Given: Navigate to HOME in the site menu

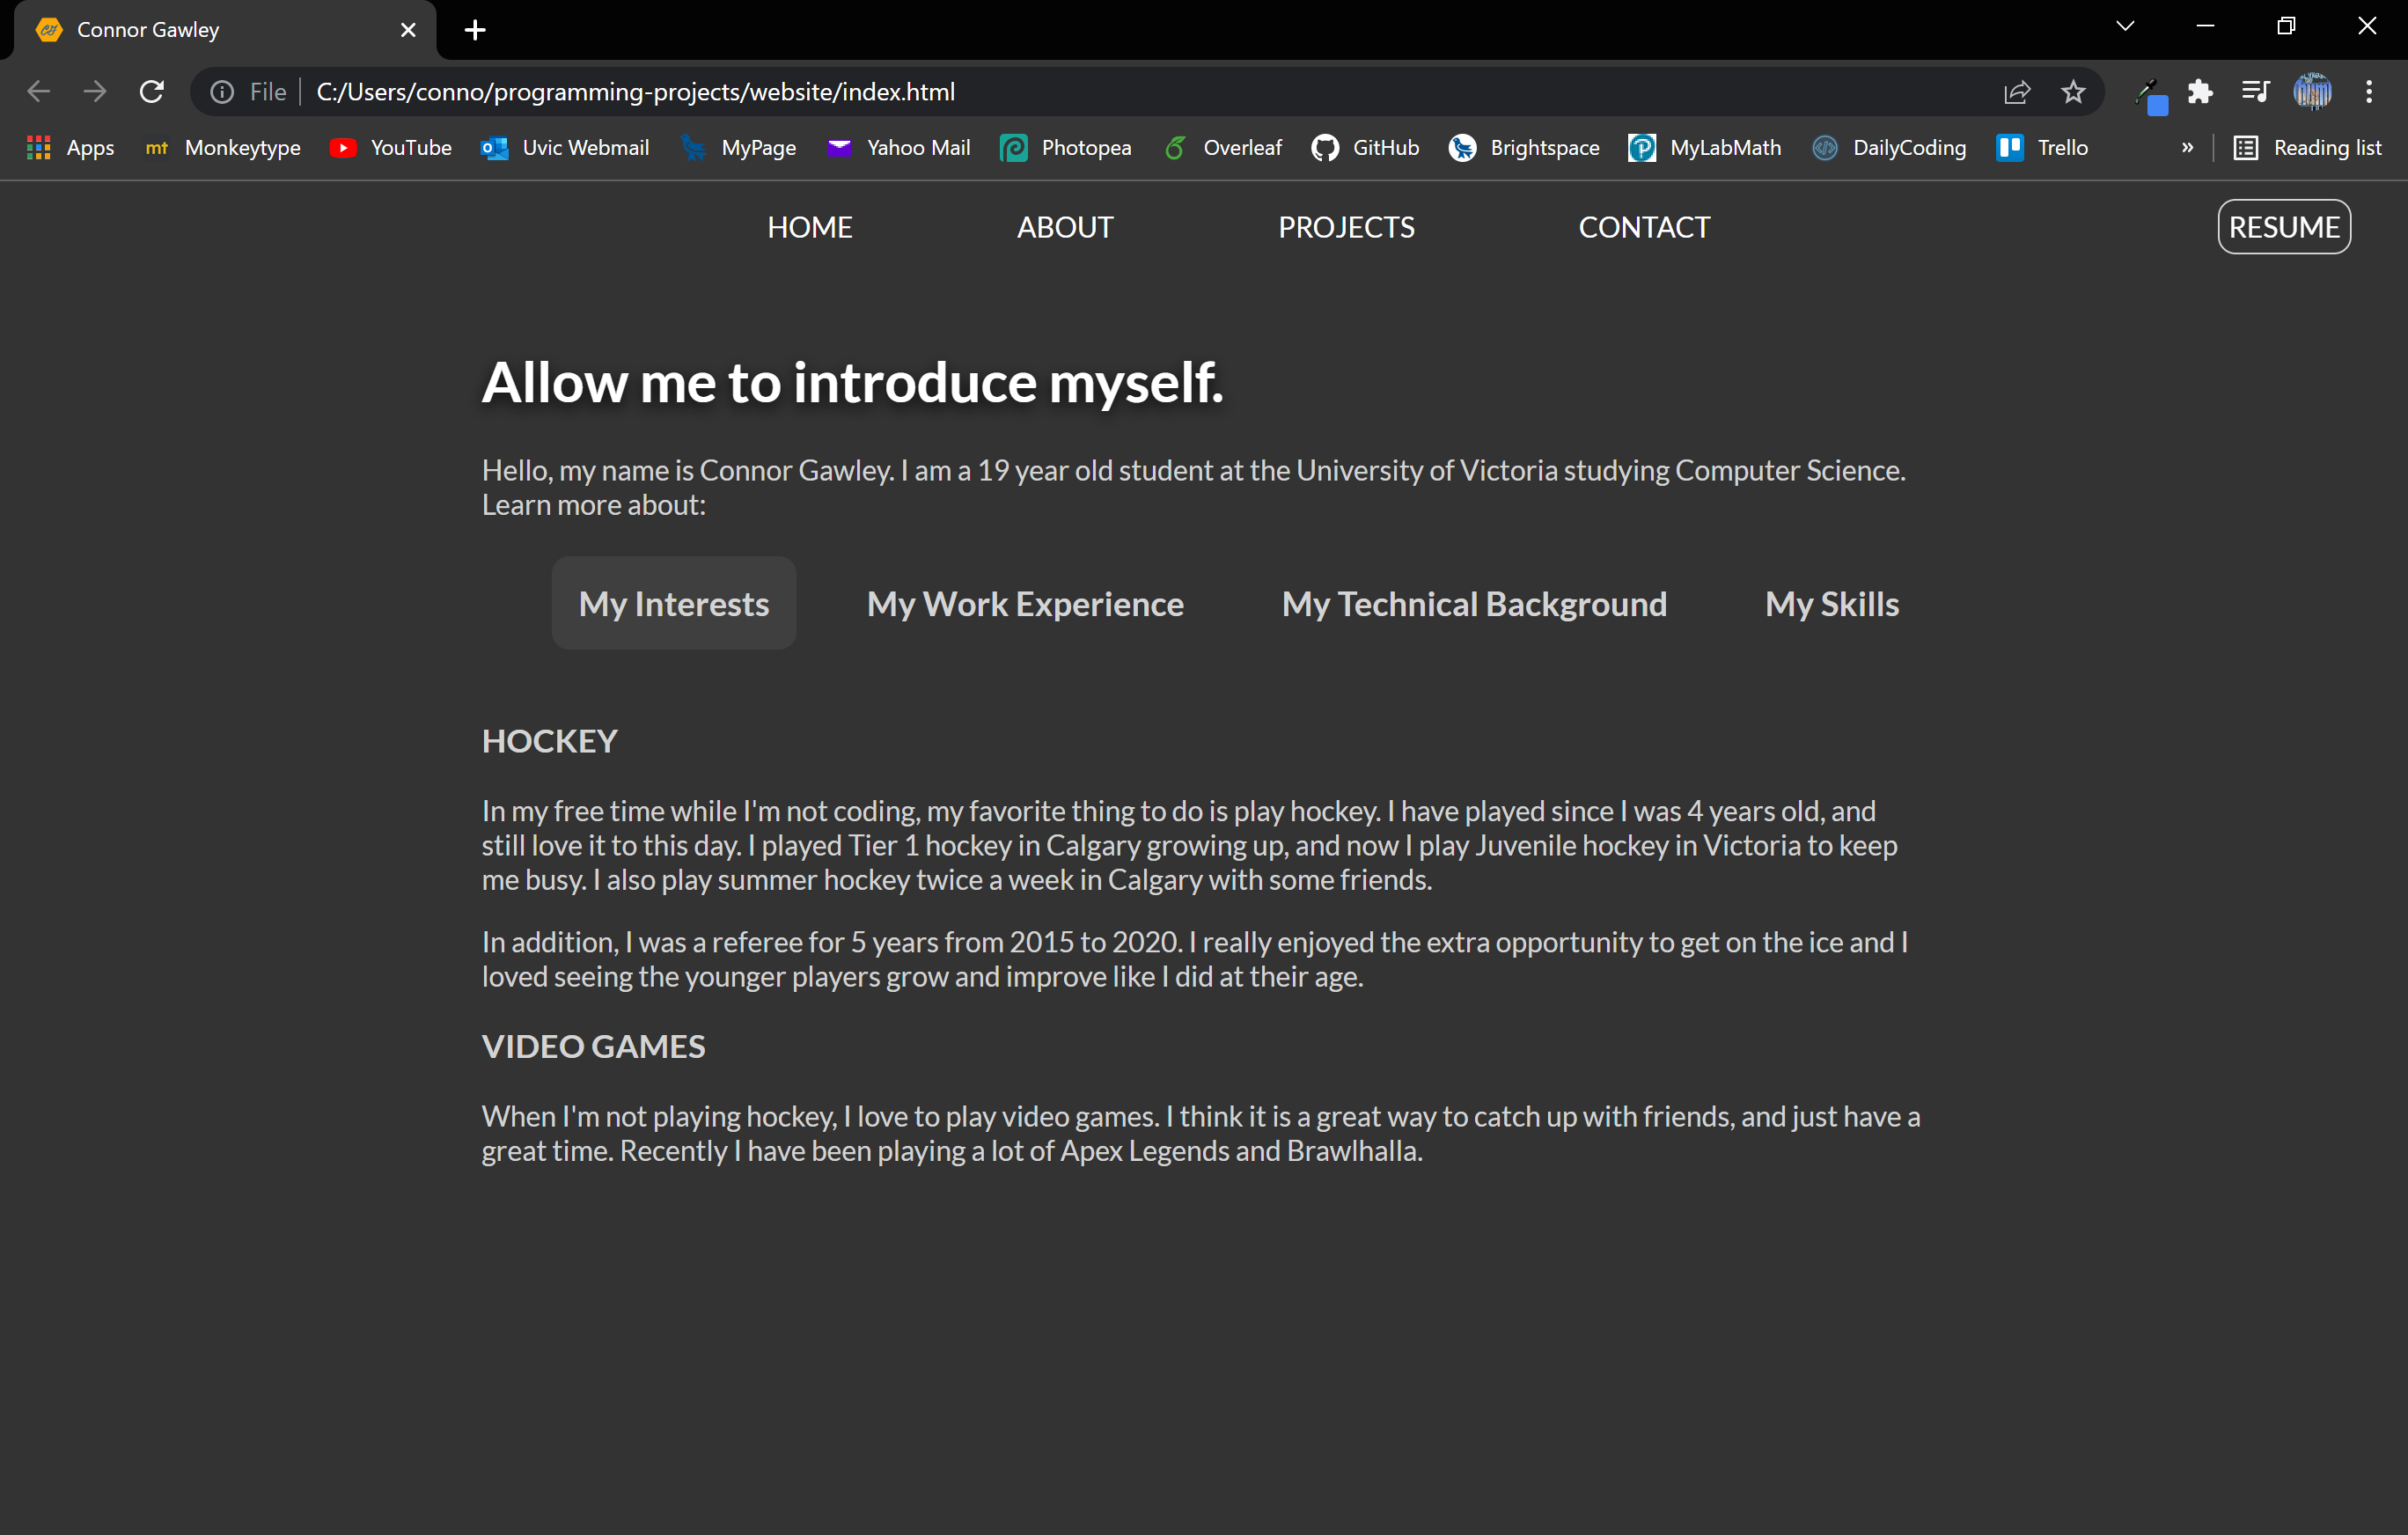Looking at the screenshot, I should (x=809, y=227).
